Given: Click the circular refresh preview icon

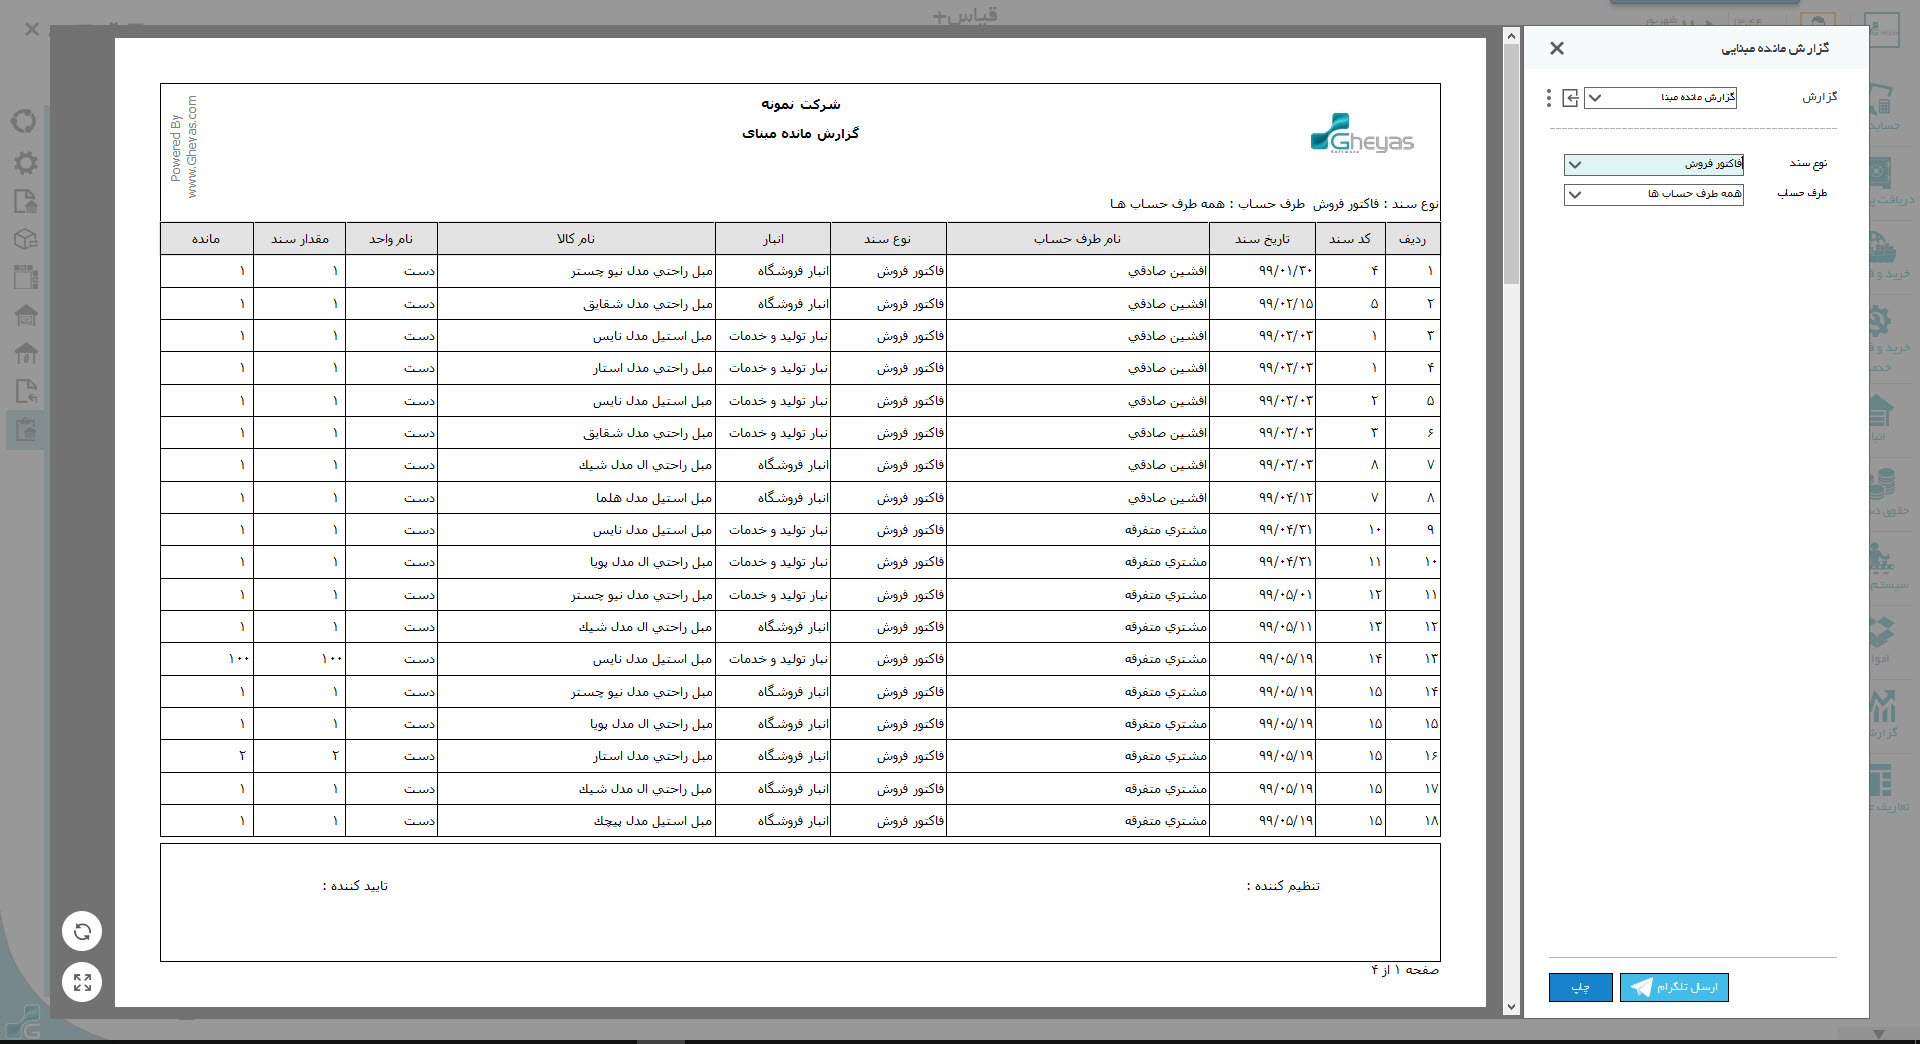Looking at the screenshot, I should [x=82, y=932].
